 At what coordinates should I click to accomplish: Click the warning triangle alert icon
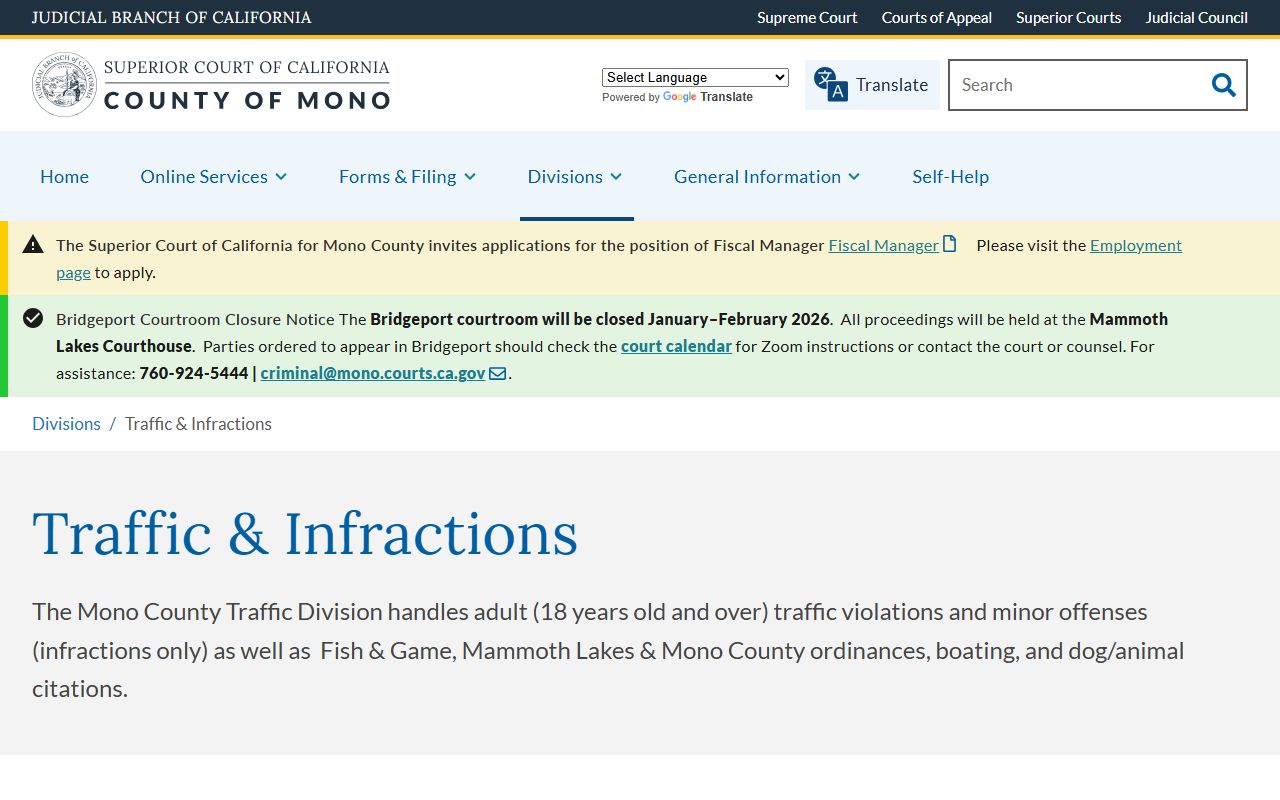33,244
